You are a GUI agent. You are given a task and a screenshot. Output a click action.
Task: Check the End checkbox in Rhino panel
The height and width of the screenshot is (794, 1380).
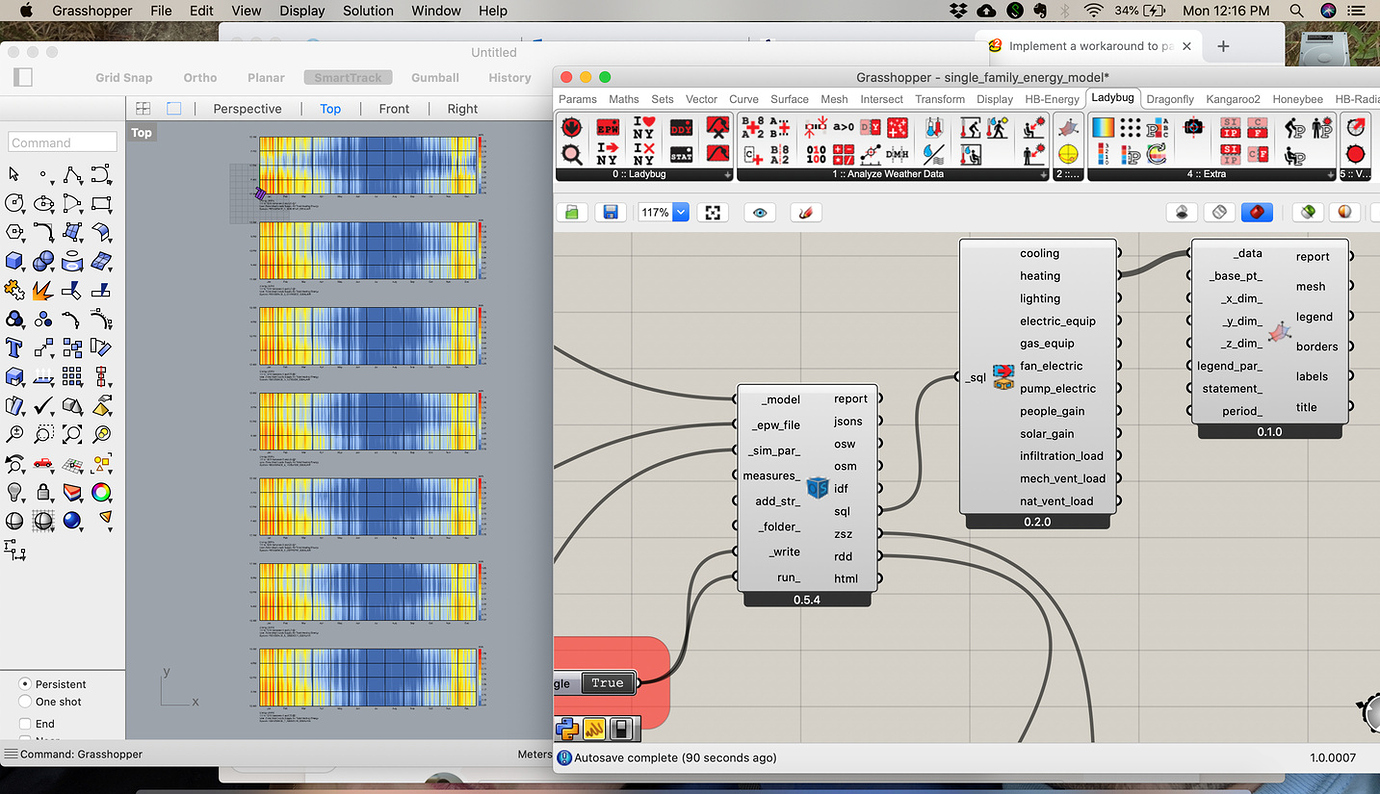coord(26,723)
